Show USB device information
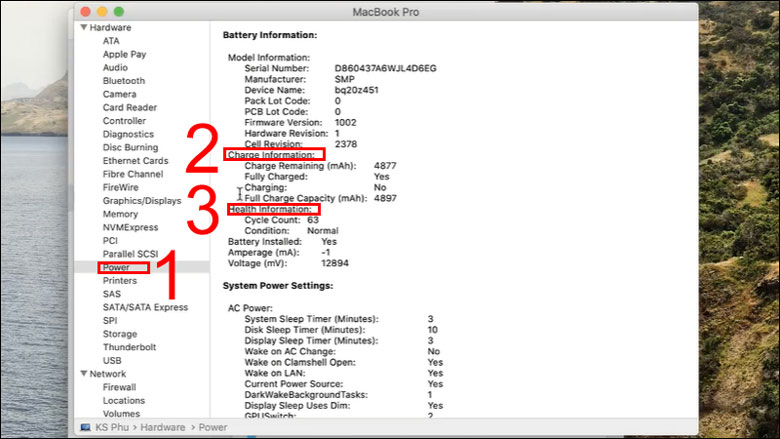This screenshot has width=780, height=439. 112,360
